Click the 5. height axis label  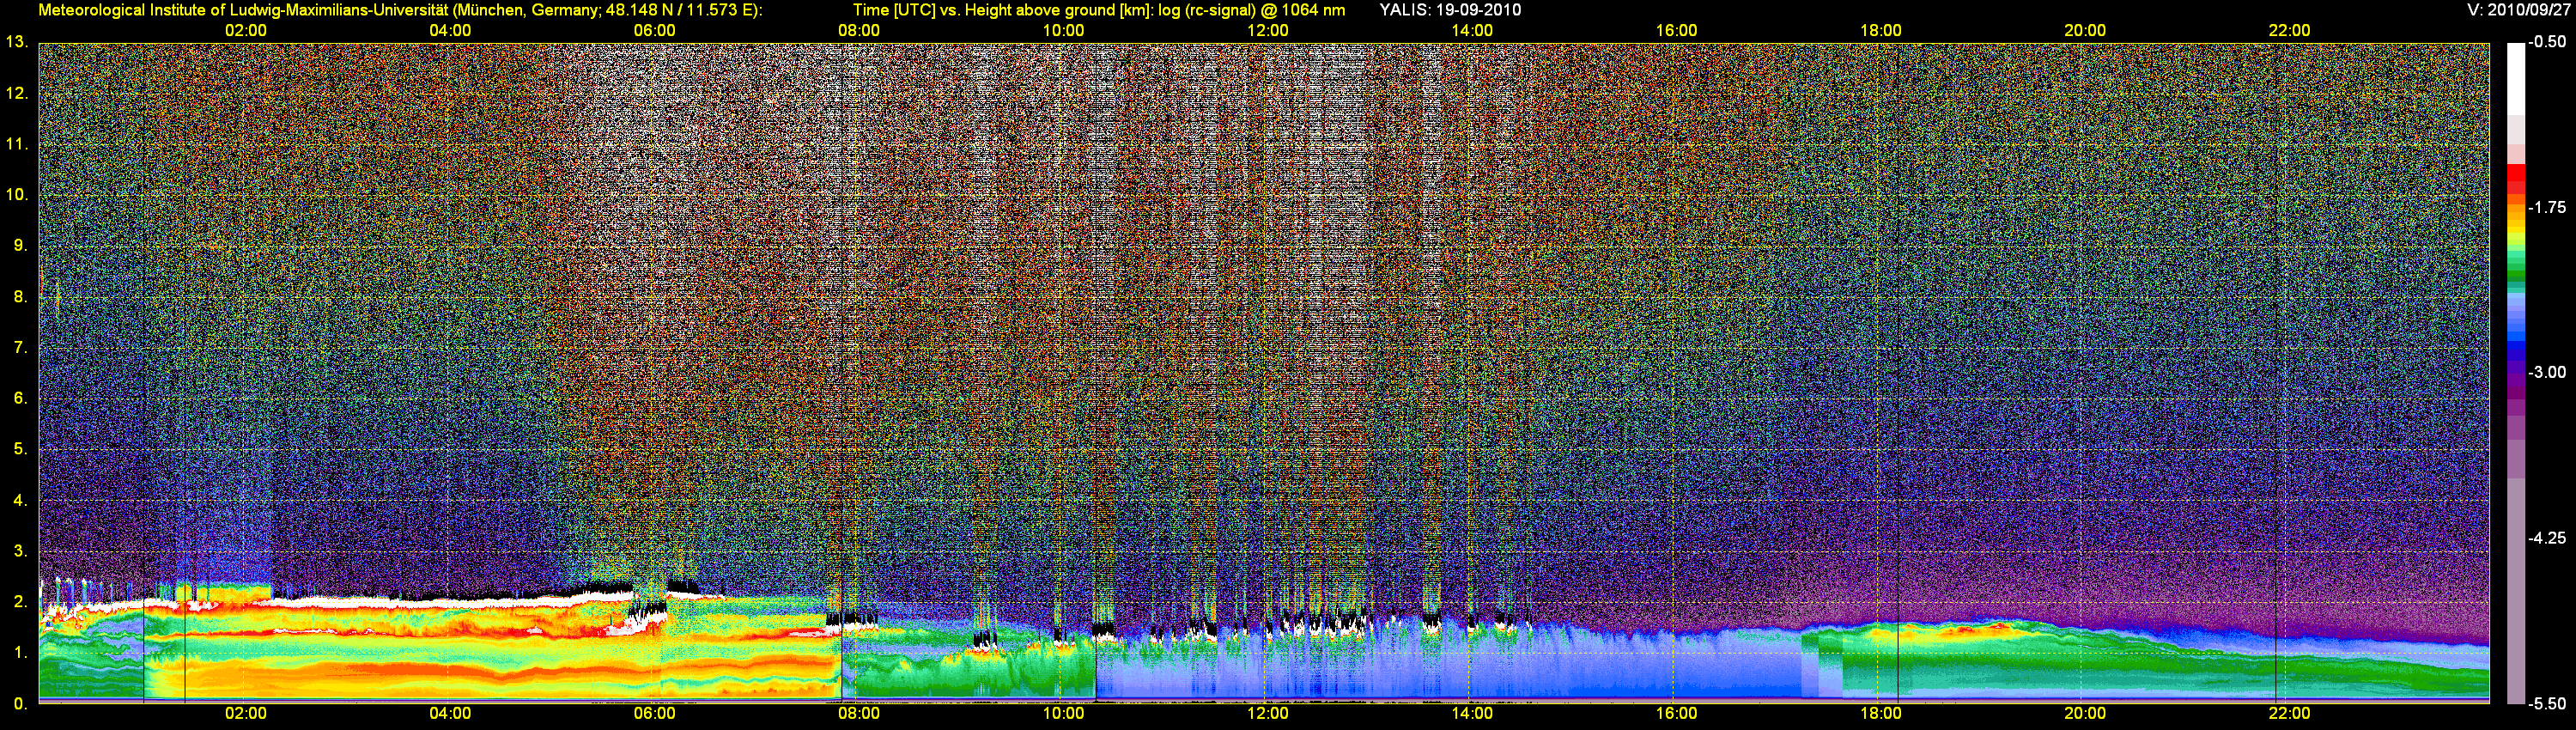click(21, 449)
